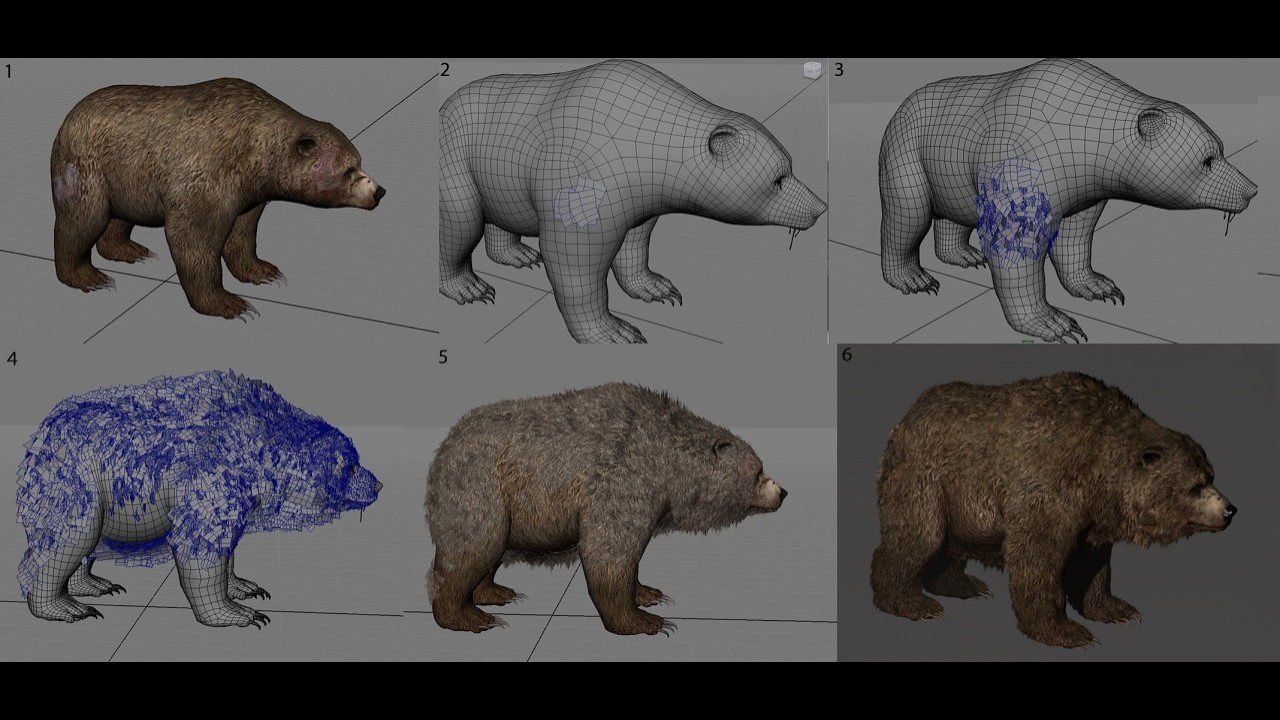Select the bear covered in blue fur cards, panel 4
Image resolution: width=1280 pixels, height=720 pixels.
pyautogui.click(x=198, y=498)
